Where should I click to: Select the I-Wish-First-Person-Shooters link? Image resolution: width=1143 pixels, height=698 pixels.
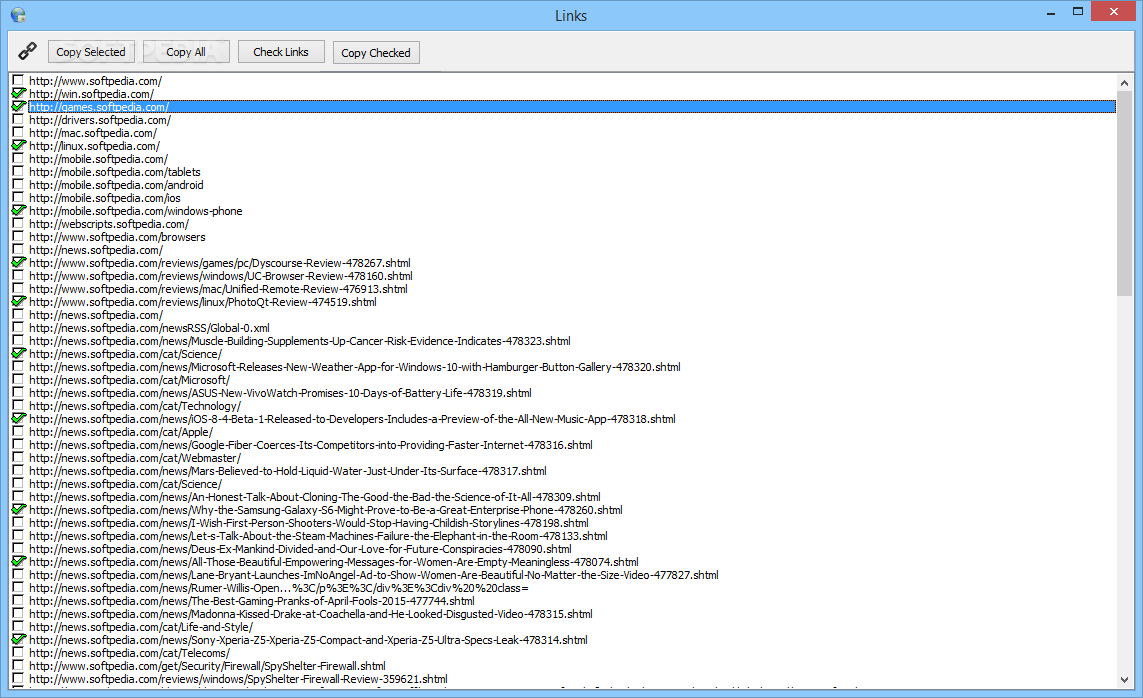tap(309, 523)
